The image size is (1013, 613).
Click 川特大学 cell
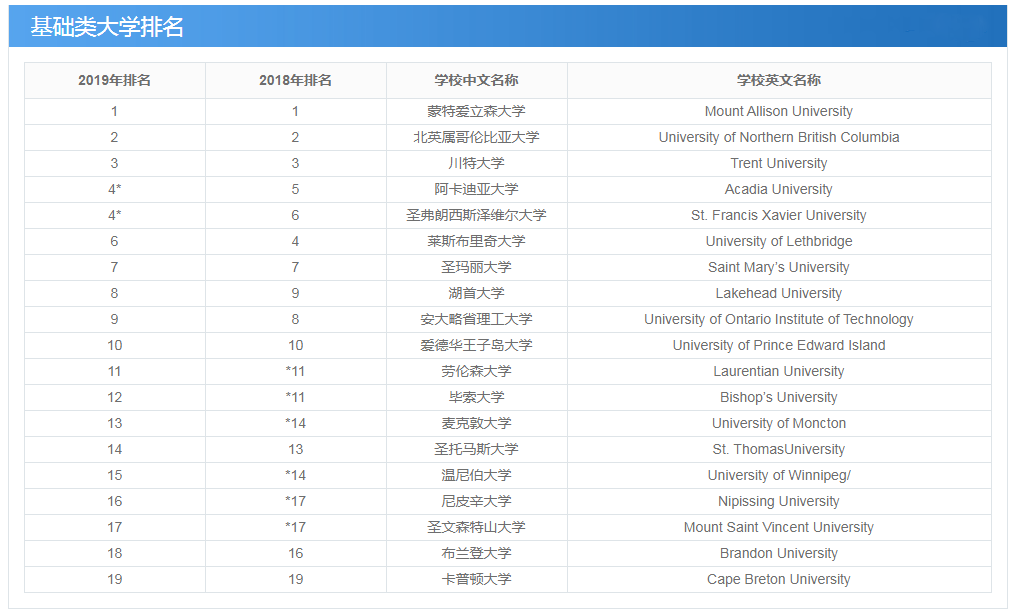[476, 163]
